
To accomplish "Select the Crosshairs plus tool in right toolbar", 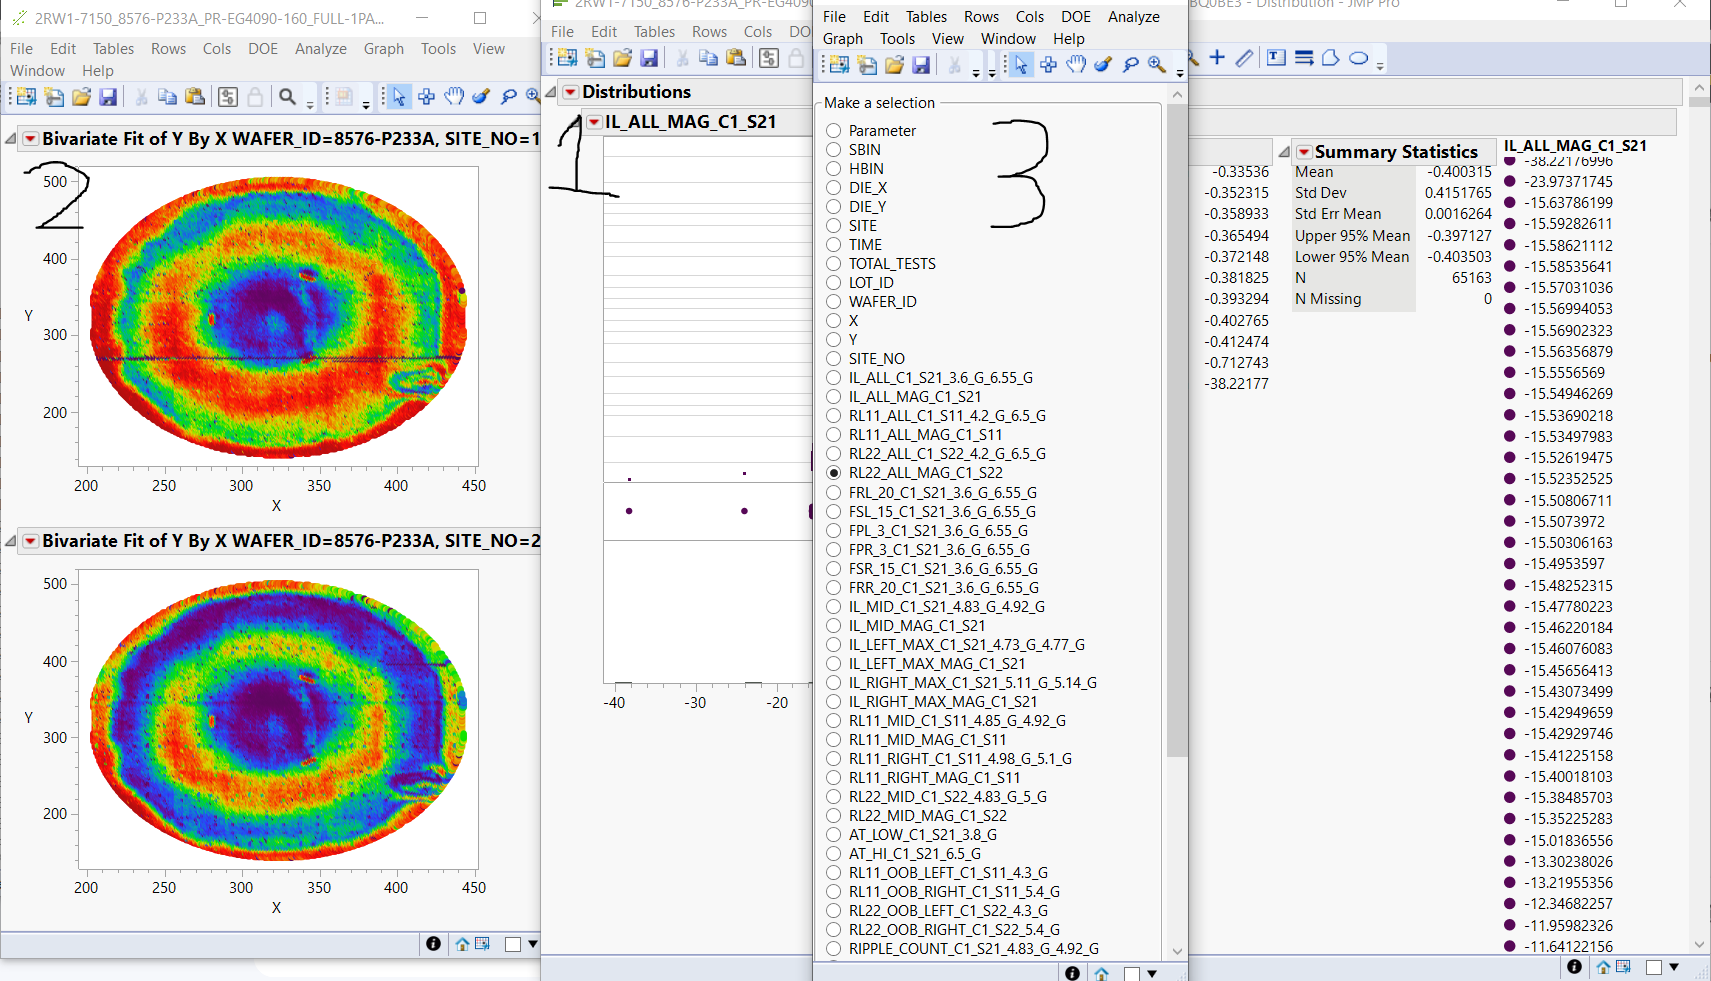I will pos(1217,58).
